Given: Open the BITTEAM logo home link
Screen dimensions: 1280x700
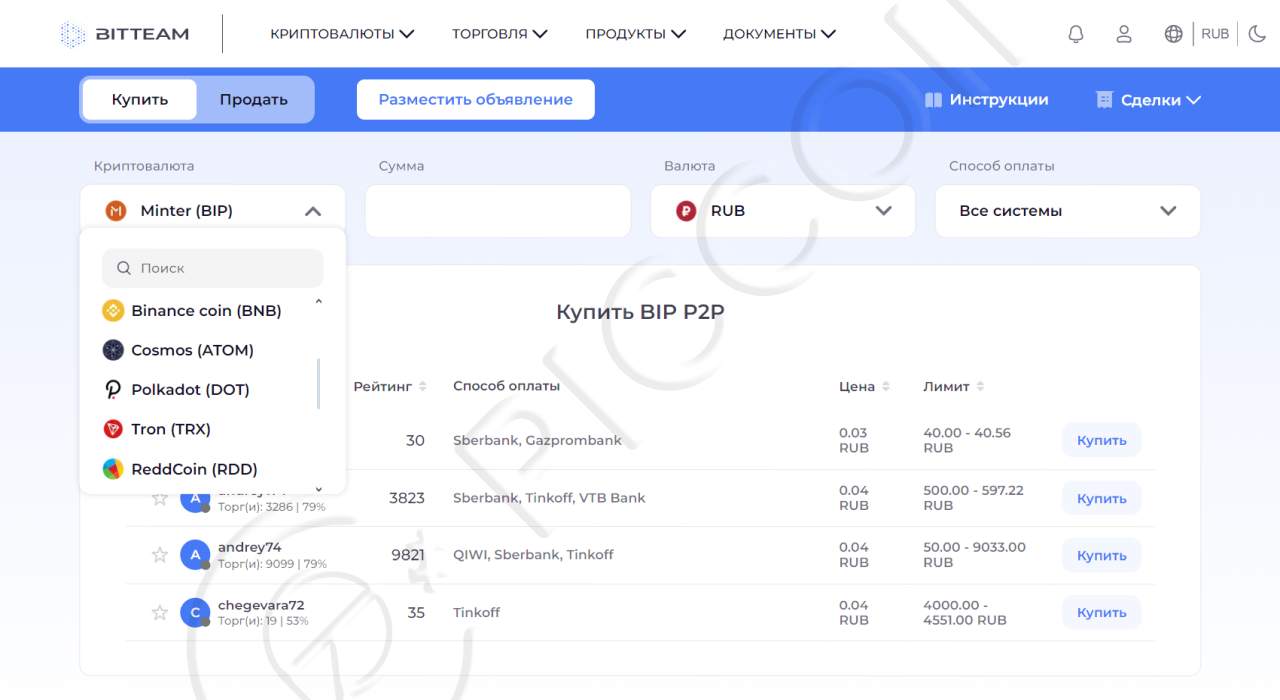Looking at the screenshot, I should 124,34.
